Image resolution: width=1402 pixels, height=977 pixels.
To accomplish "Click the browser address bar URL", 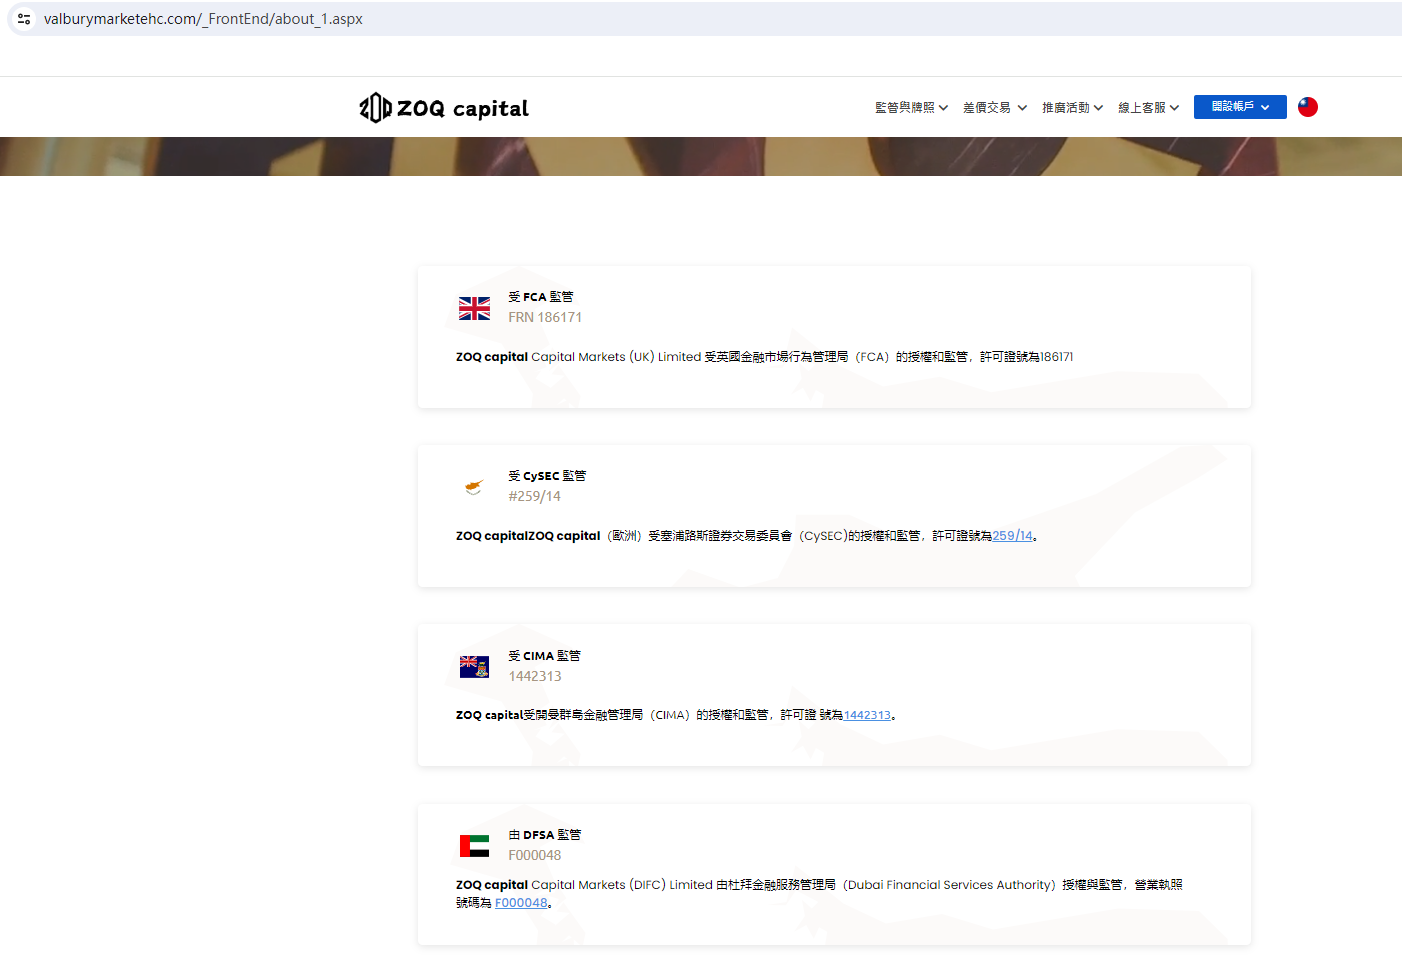I will [x=203, y=19].
